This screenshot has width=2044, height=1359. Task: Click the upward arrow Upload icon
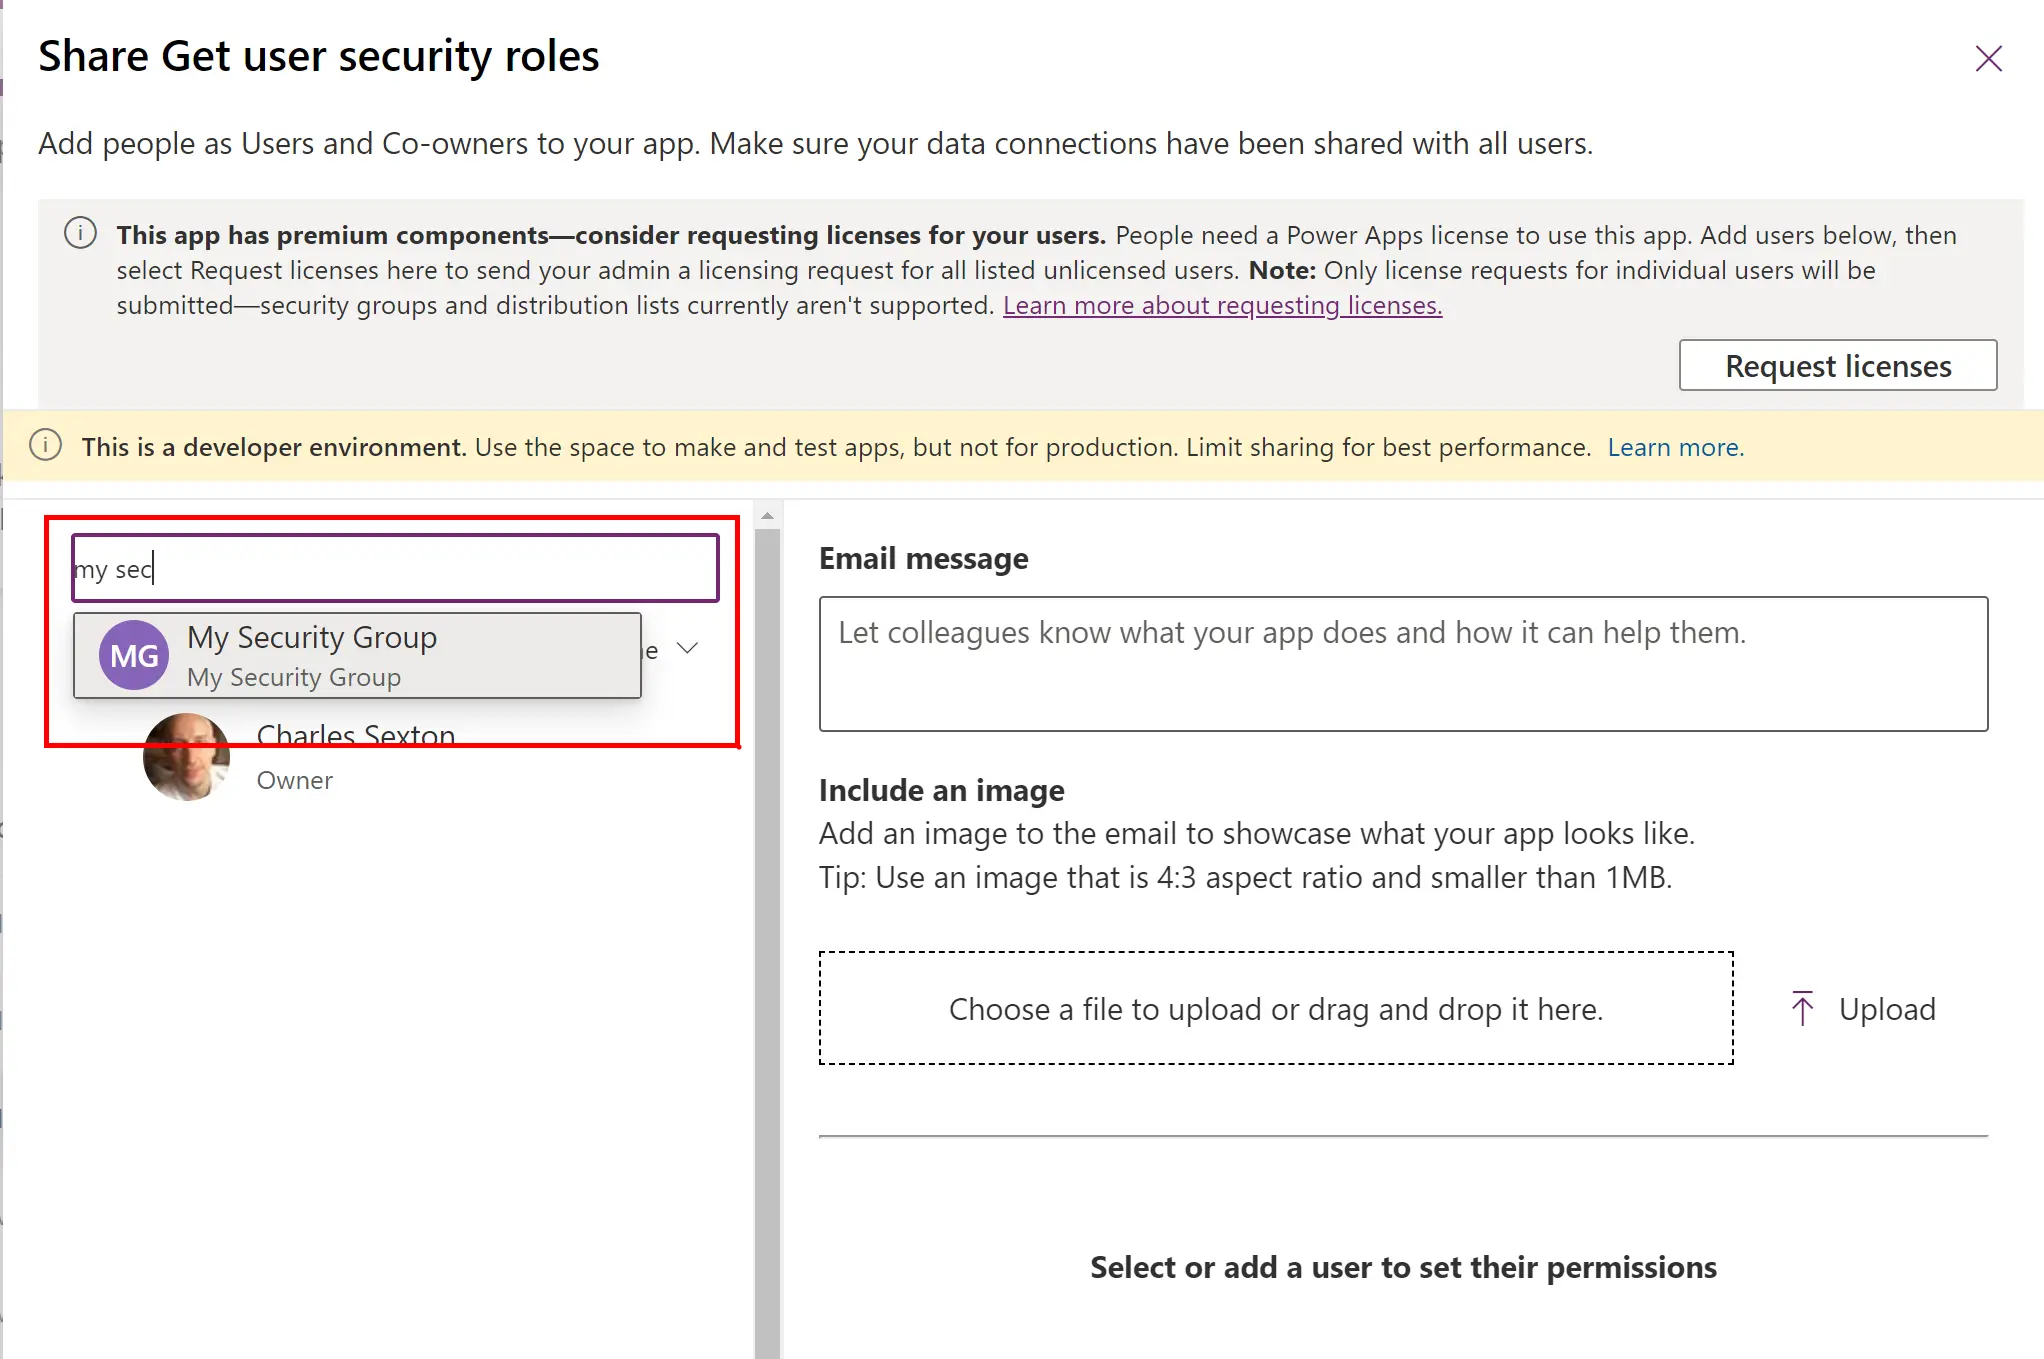[x=1802, y=1008]
